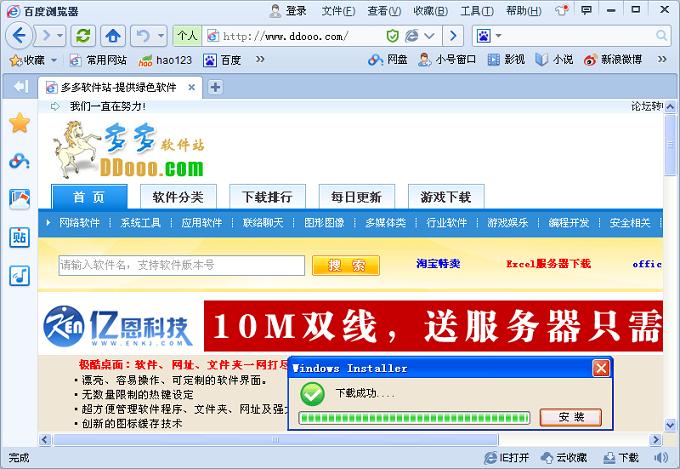Viewport: 680px width, 469px height.
Task: Select the 软件分类 site tab
Action: tap(178, 197)
